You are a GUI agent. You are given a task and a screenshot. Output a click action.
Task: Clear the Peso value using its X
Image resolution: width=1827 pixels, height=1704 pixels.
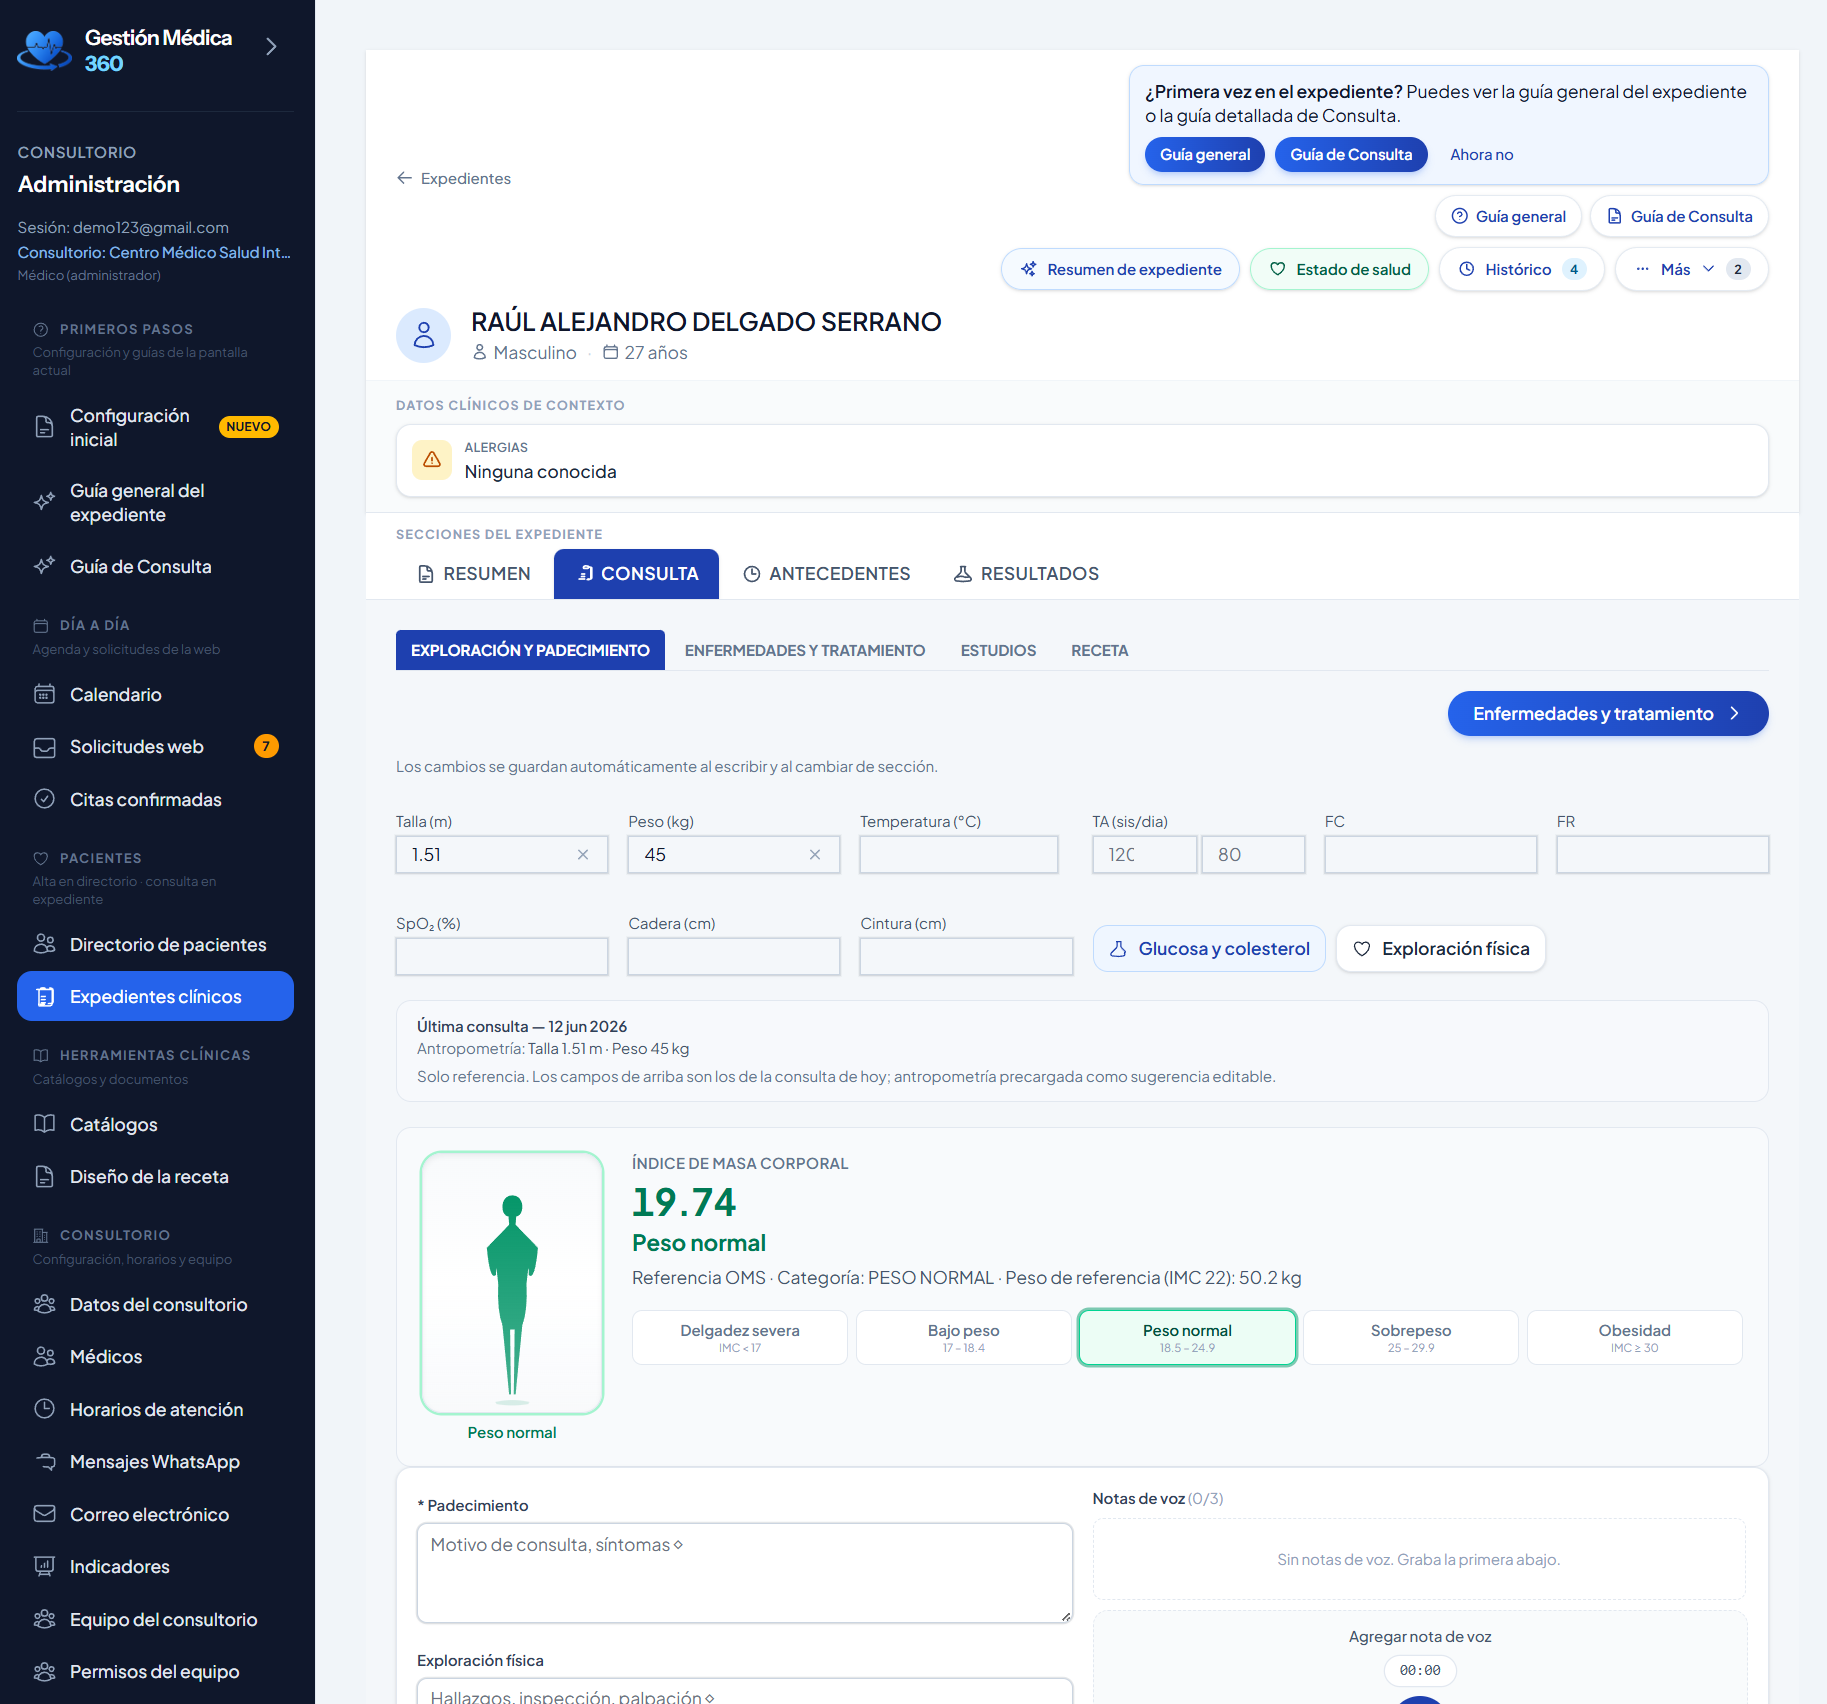click(815, 855)
